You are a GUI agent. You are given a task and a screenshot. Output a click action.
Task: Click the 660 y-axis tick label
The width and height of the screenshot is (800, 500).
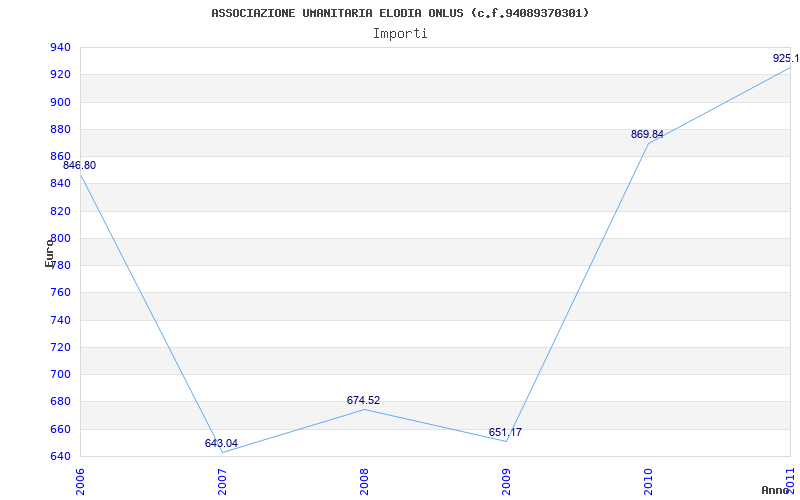click(60, 430)
